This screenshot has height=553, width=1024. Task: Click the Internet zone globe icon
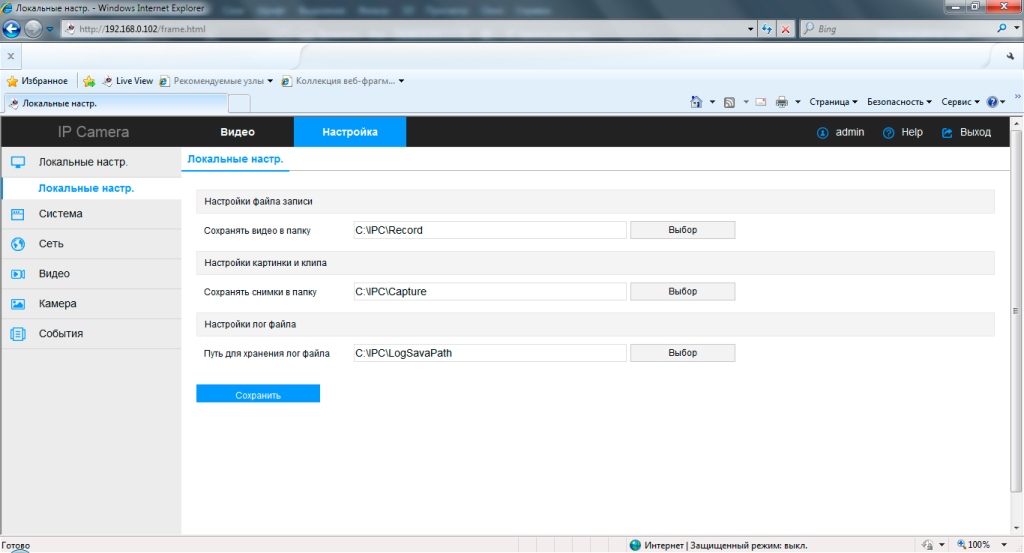(x=635, y=545)
